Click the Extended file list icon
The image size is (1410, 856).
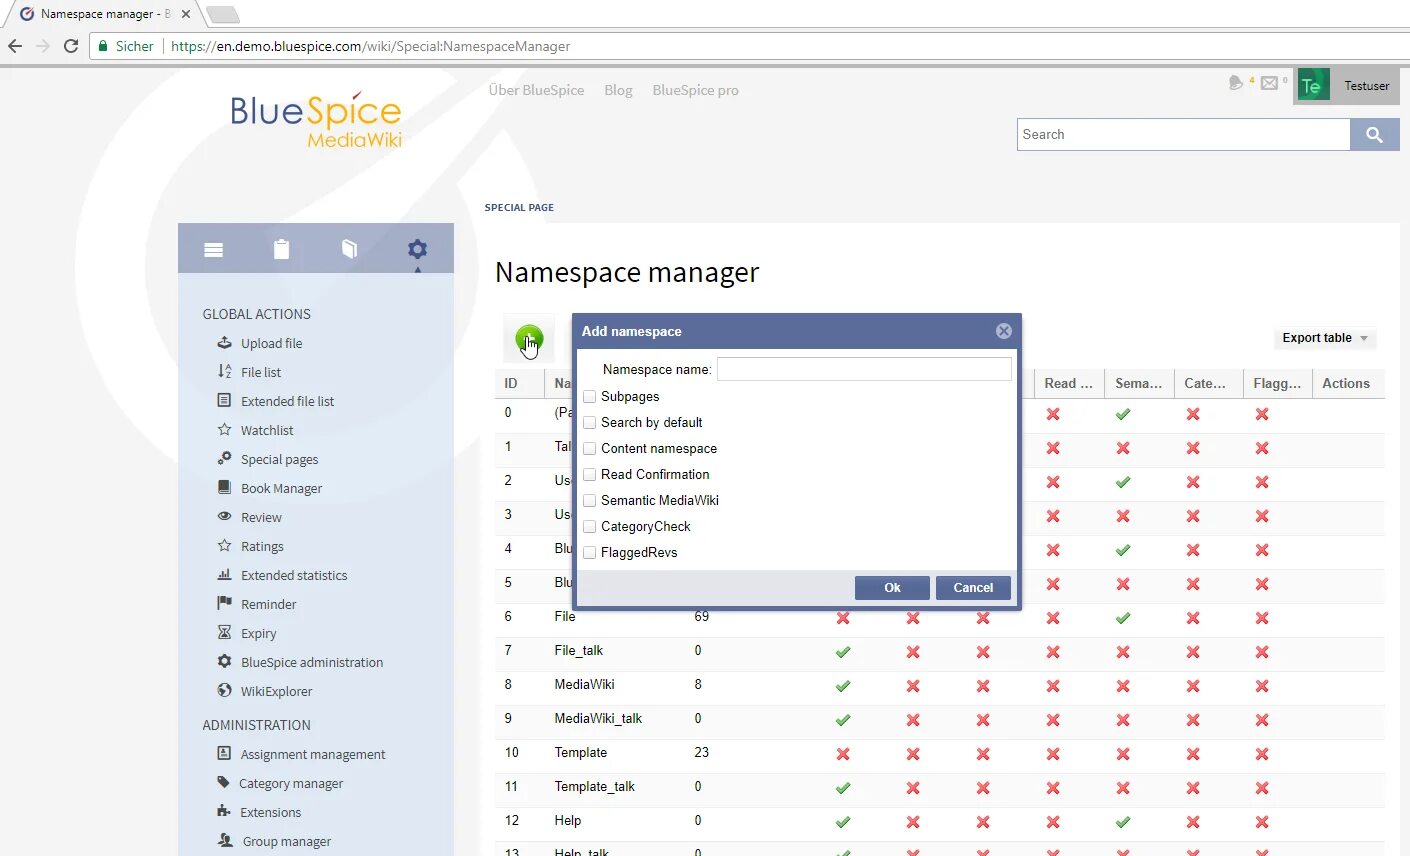coord(225,401)
